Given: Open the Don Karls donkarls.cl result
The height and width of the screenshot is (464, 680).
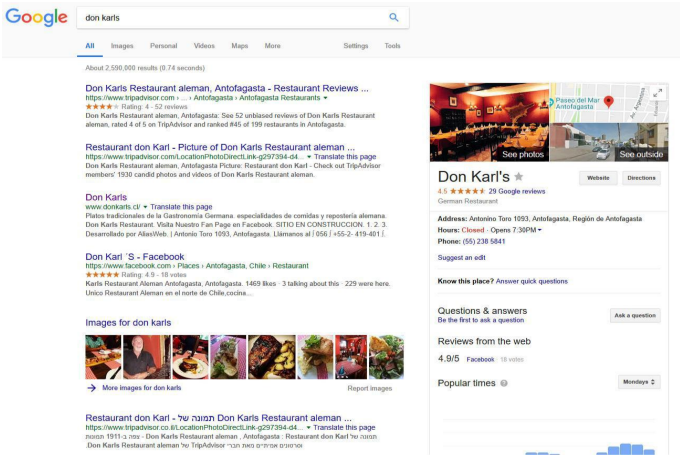Looking at the screenshot, I should point(106,197).
